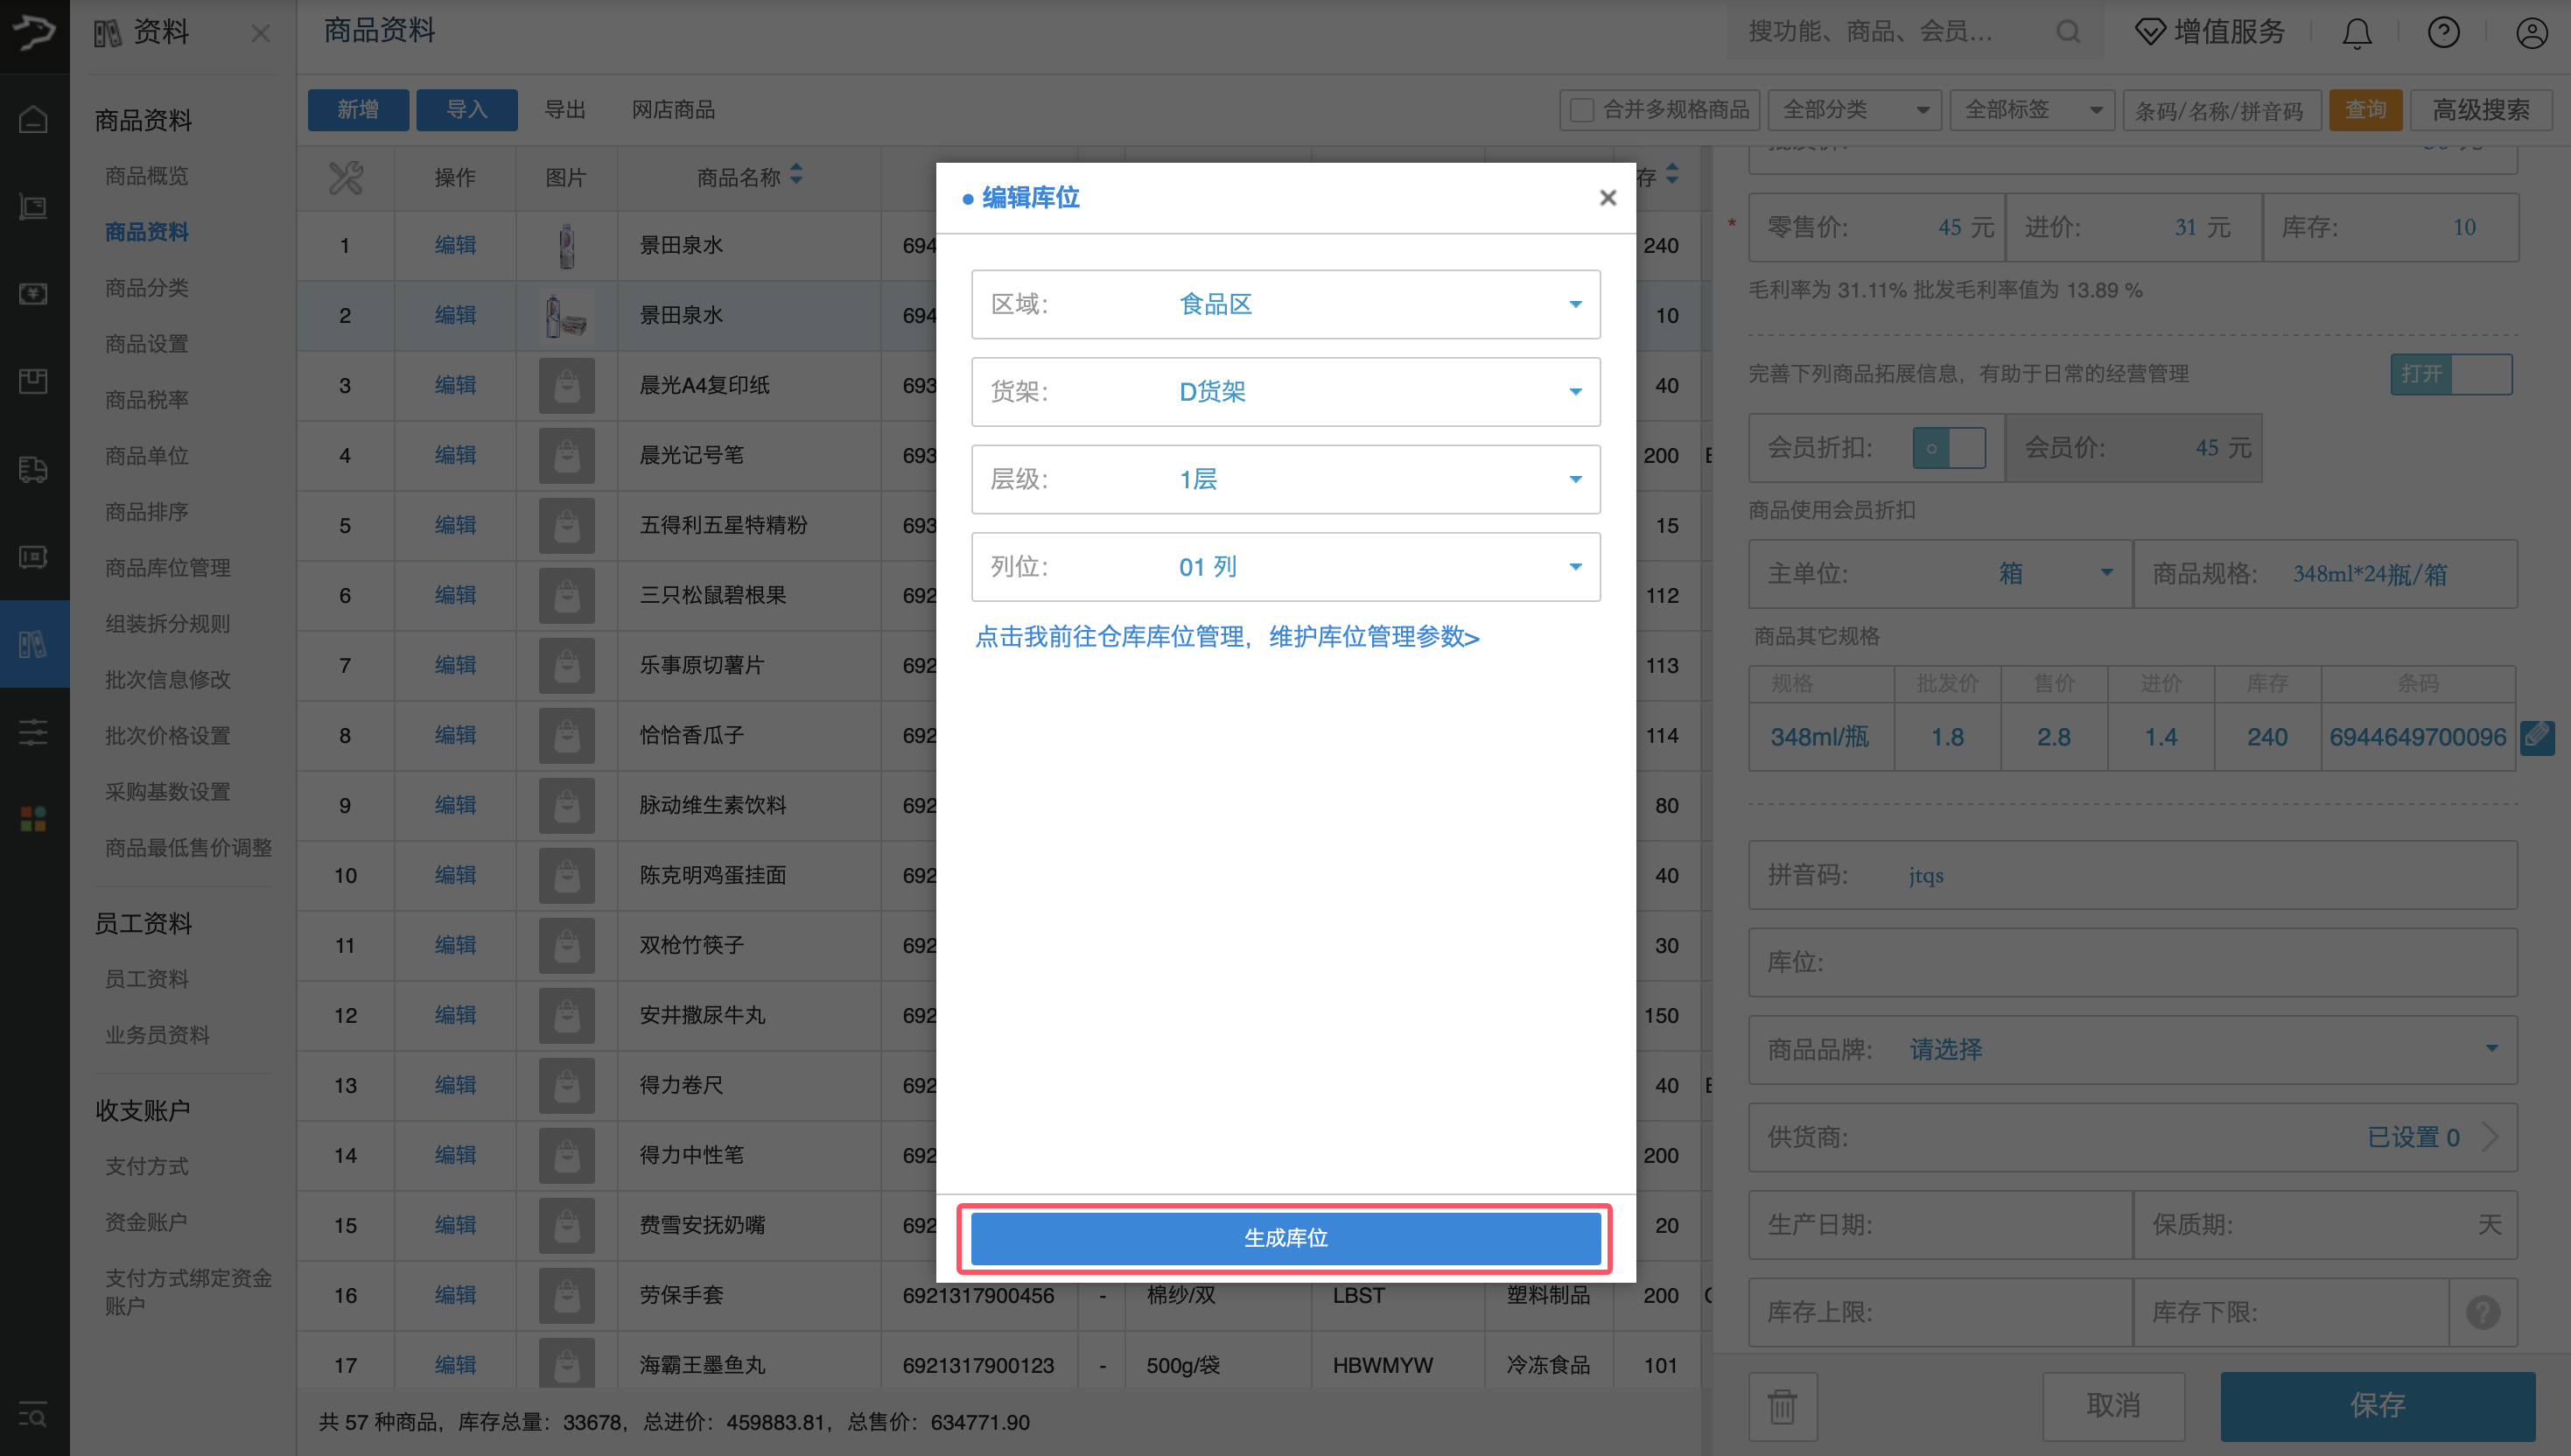Viewport: 2571px width, 1456px height.
Task: Check the 合并多规格商品 checkbox
Action: click(x=1581, y=109)
